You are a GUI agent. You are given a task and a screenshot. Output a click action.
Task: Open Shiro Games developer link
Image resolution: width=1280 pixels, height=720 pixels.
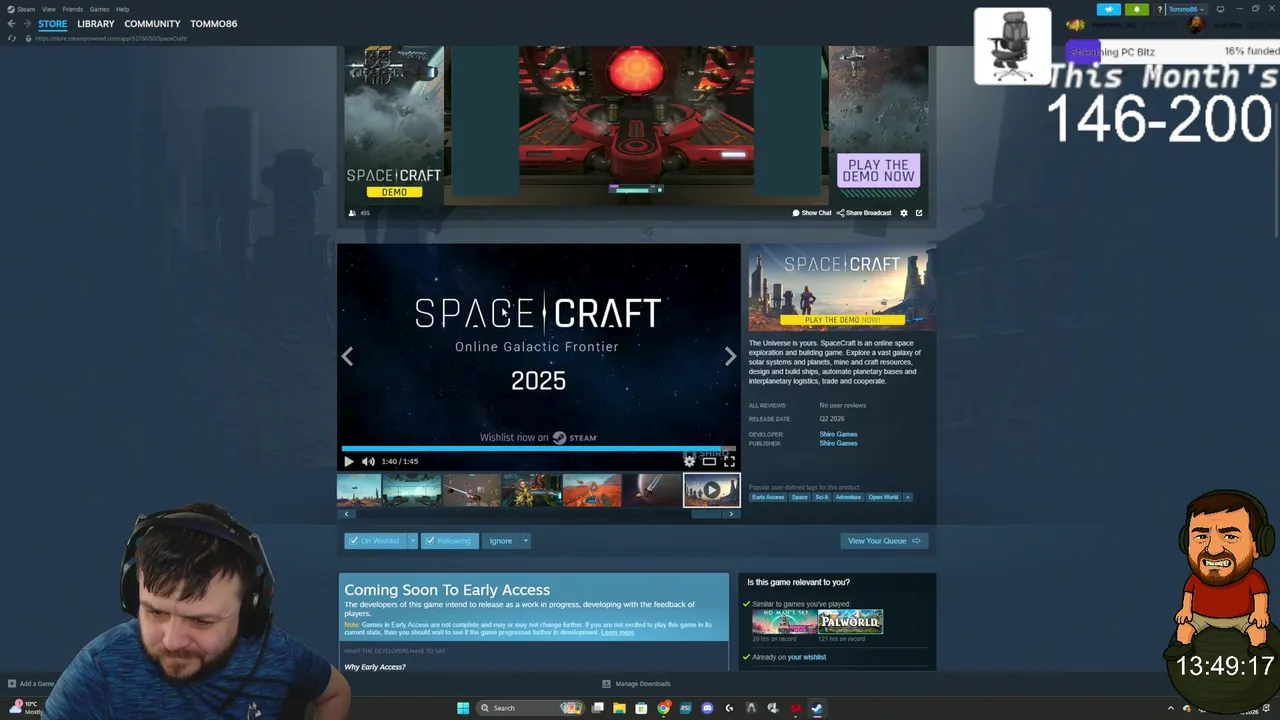pyautogui.click(x=838, y=434)
